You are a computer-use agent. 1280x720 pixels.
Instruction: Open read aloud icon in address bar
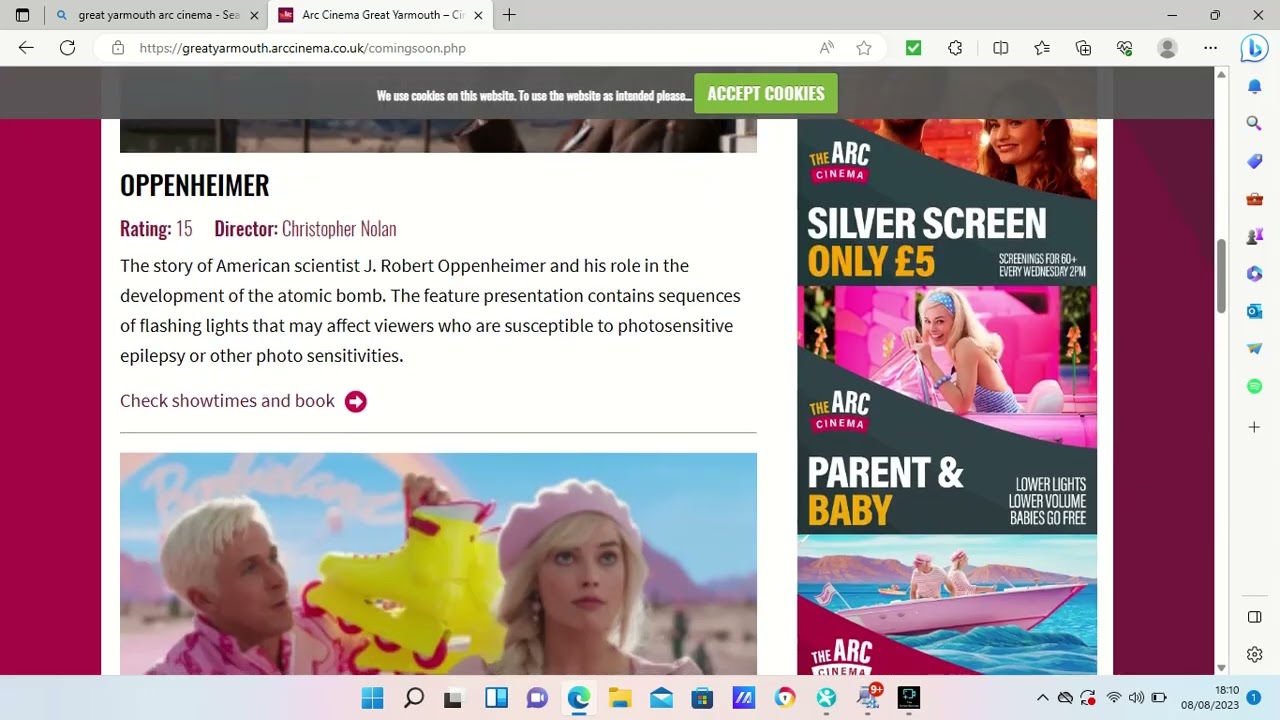click(x=827, y=48)
